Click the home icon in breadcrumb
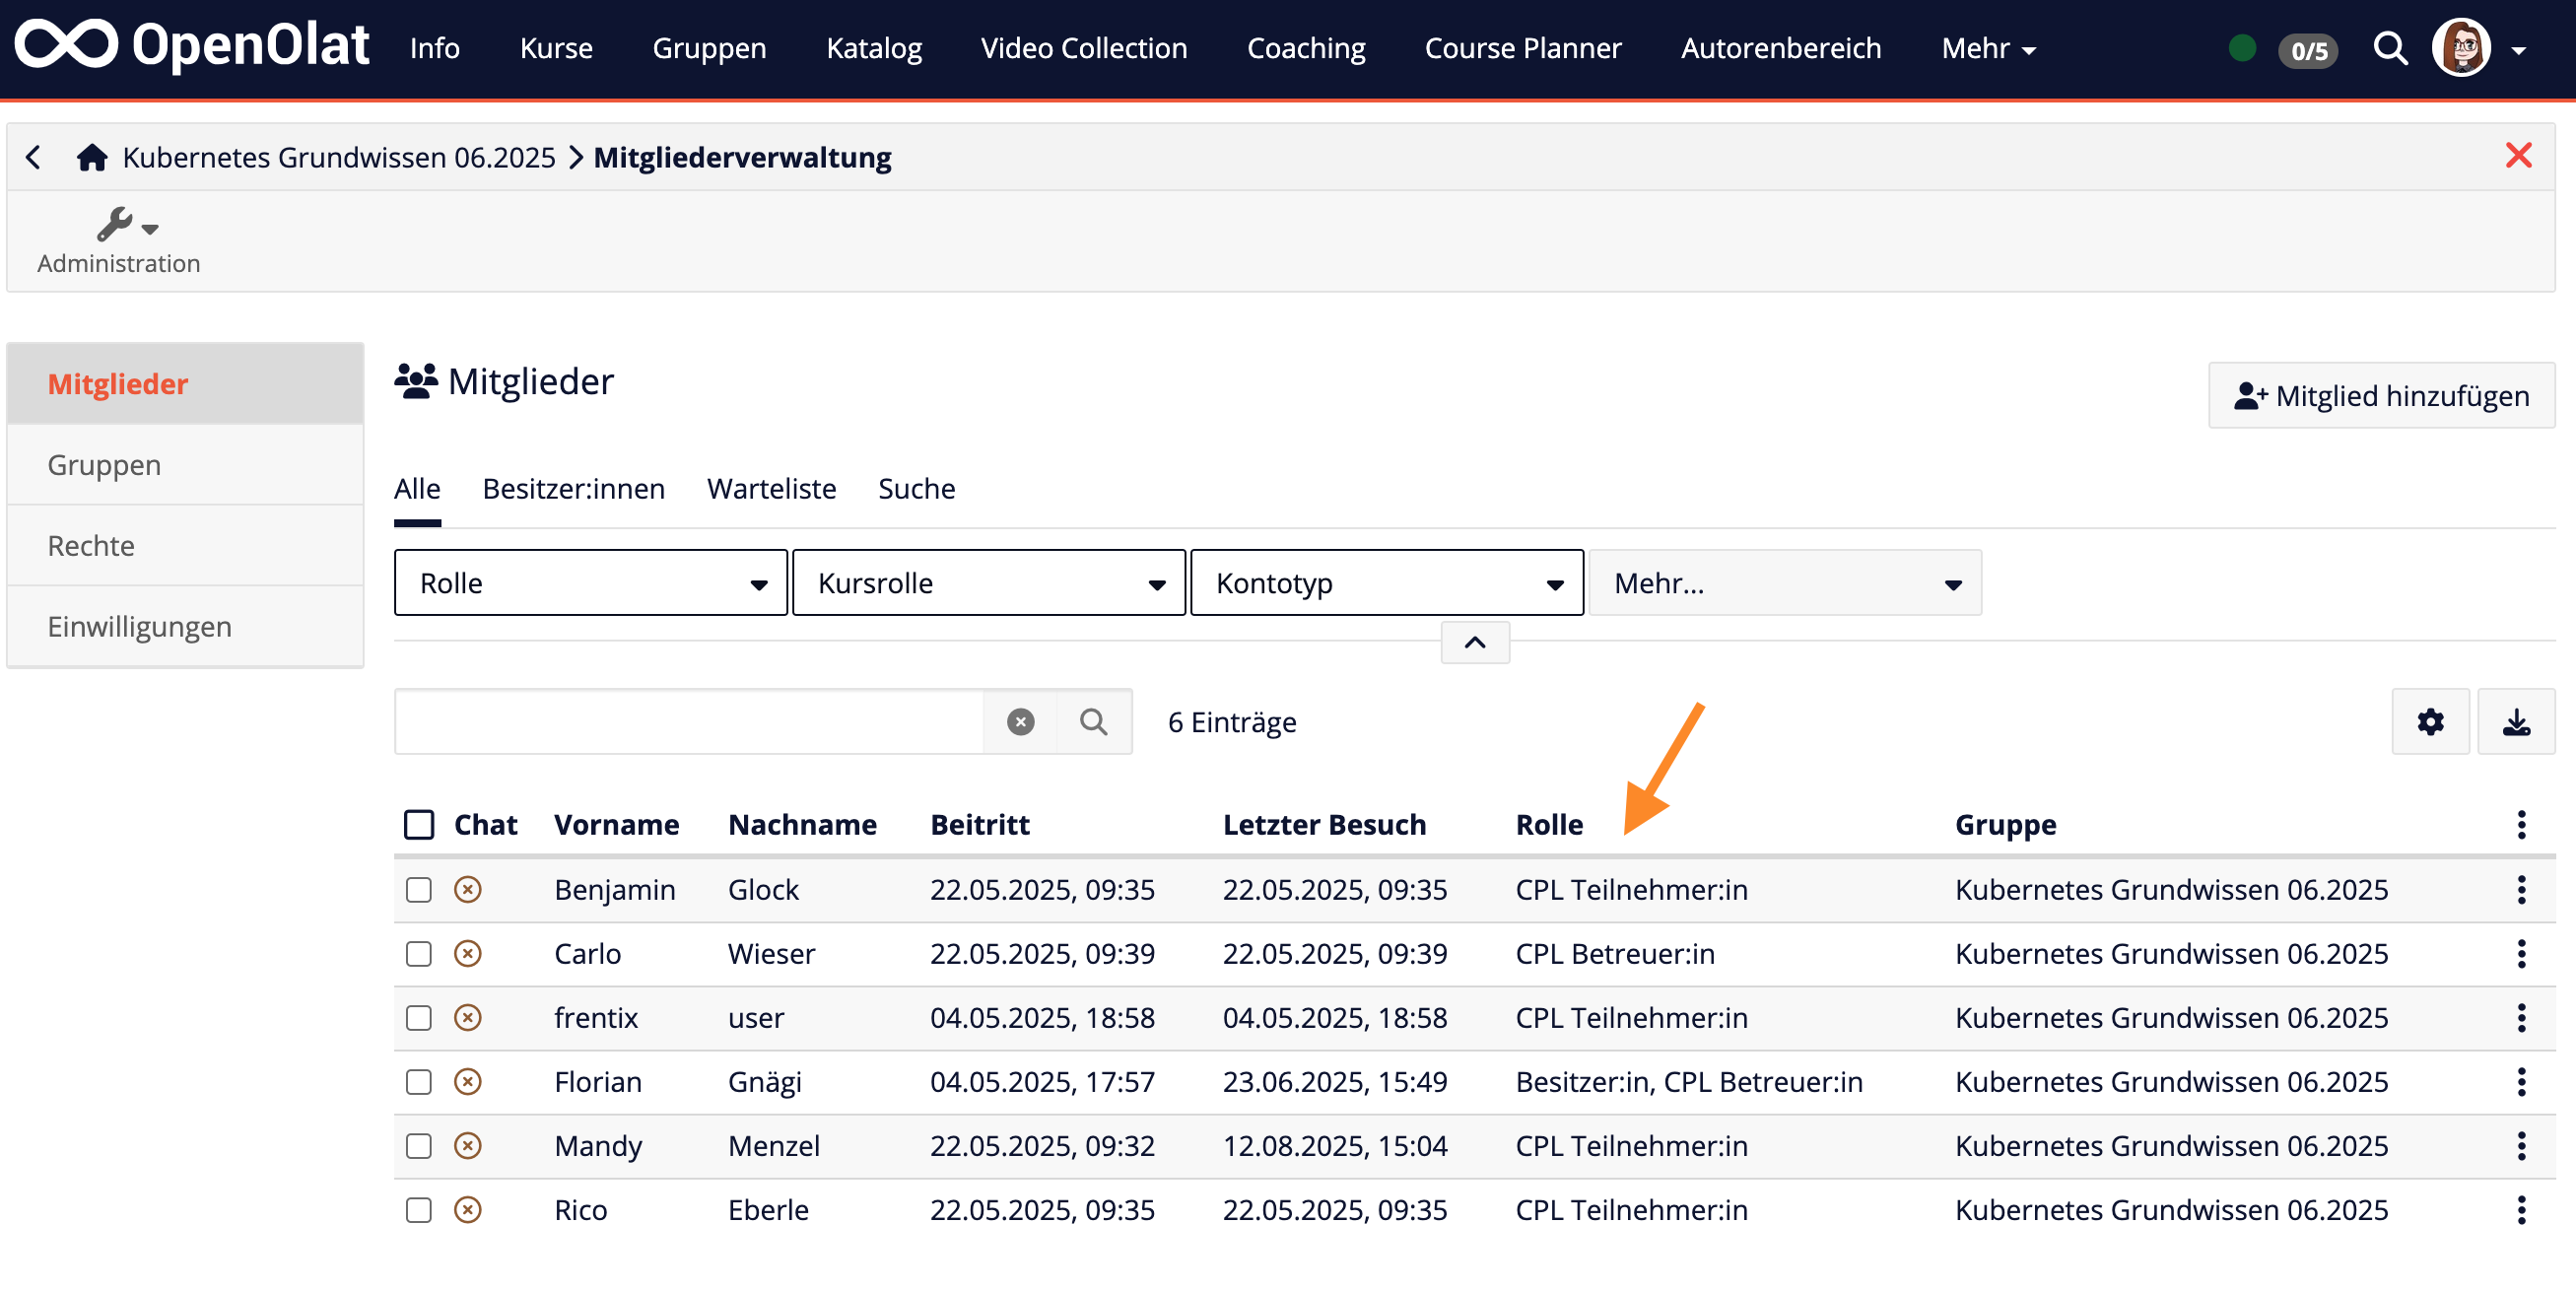Screen dimensions: 2576x1291 click(x=92, y=157)
